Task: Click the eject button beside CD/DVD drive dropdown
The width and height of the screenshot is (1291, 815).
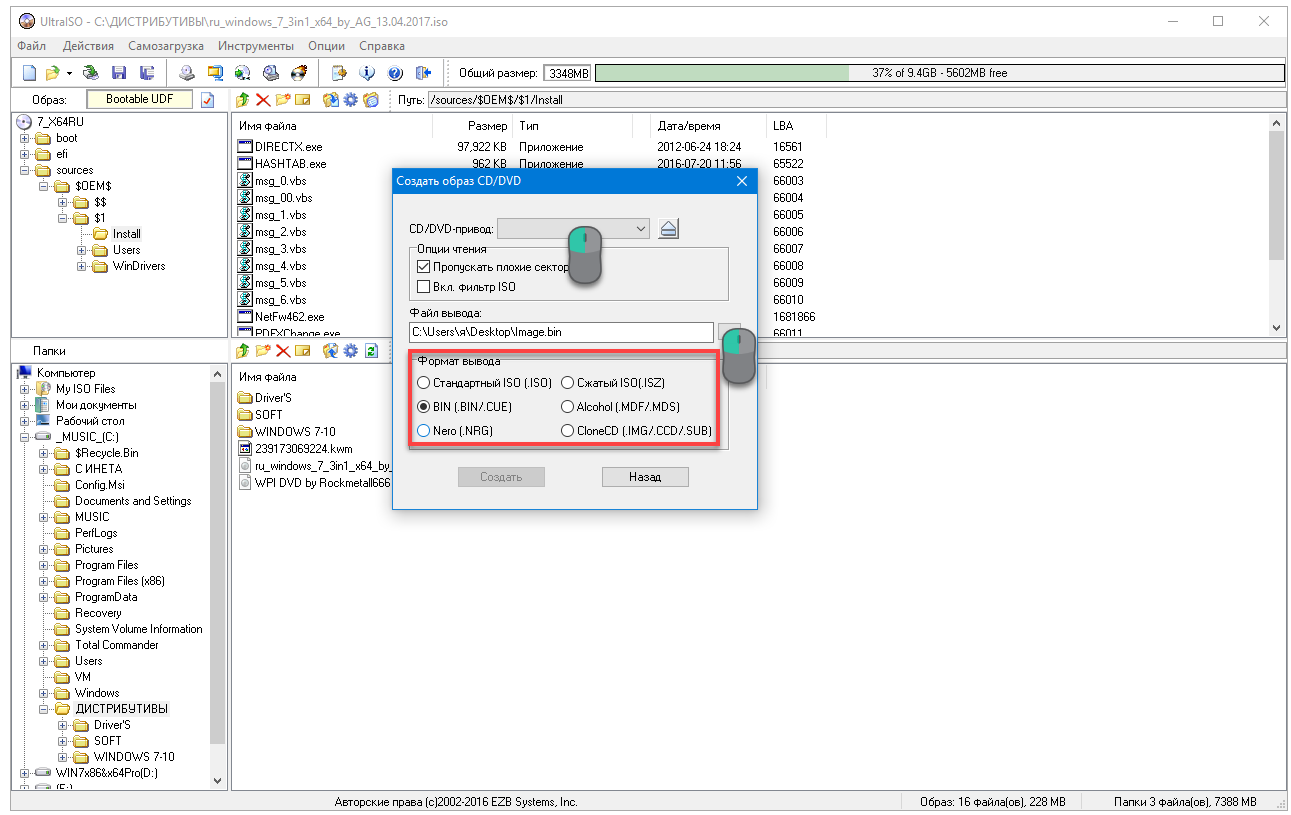Action: [x=669, y=229]
